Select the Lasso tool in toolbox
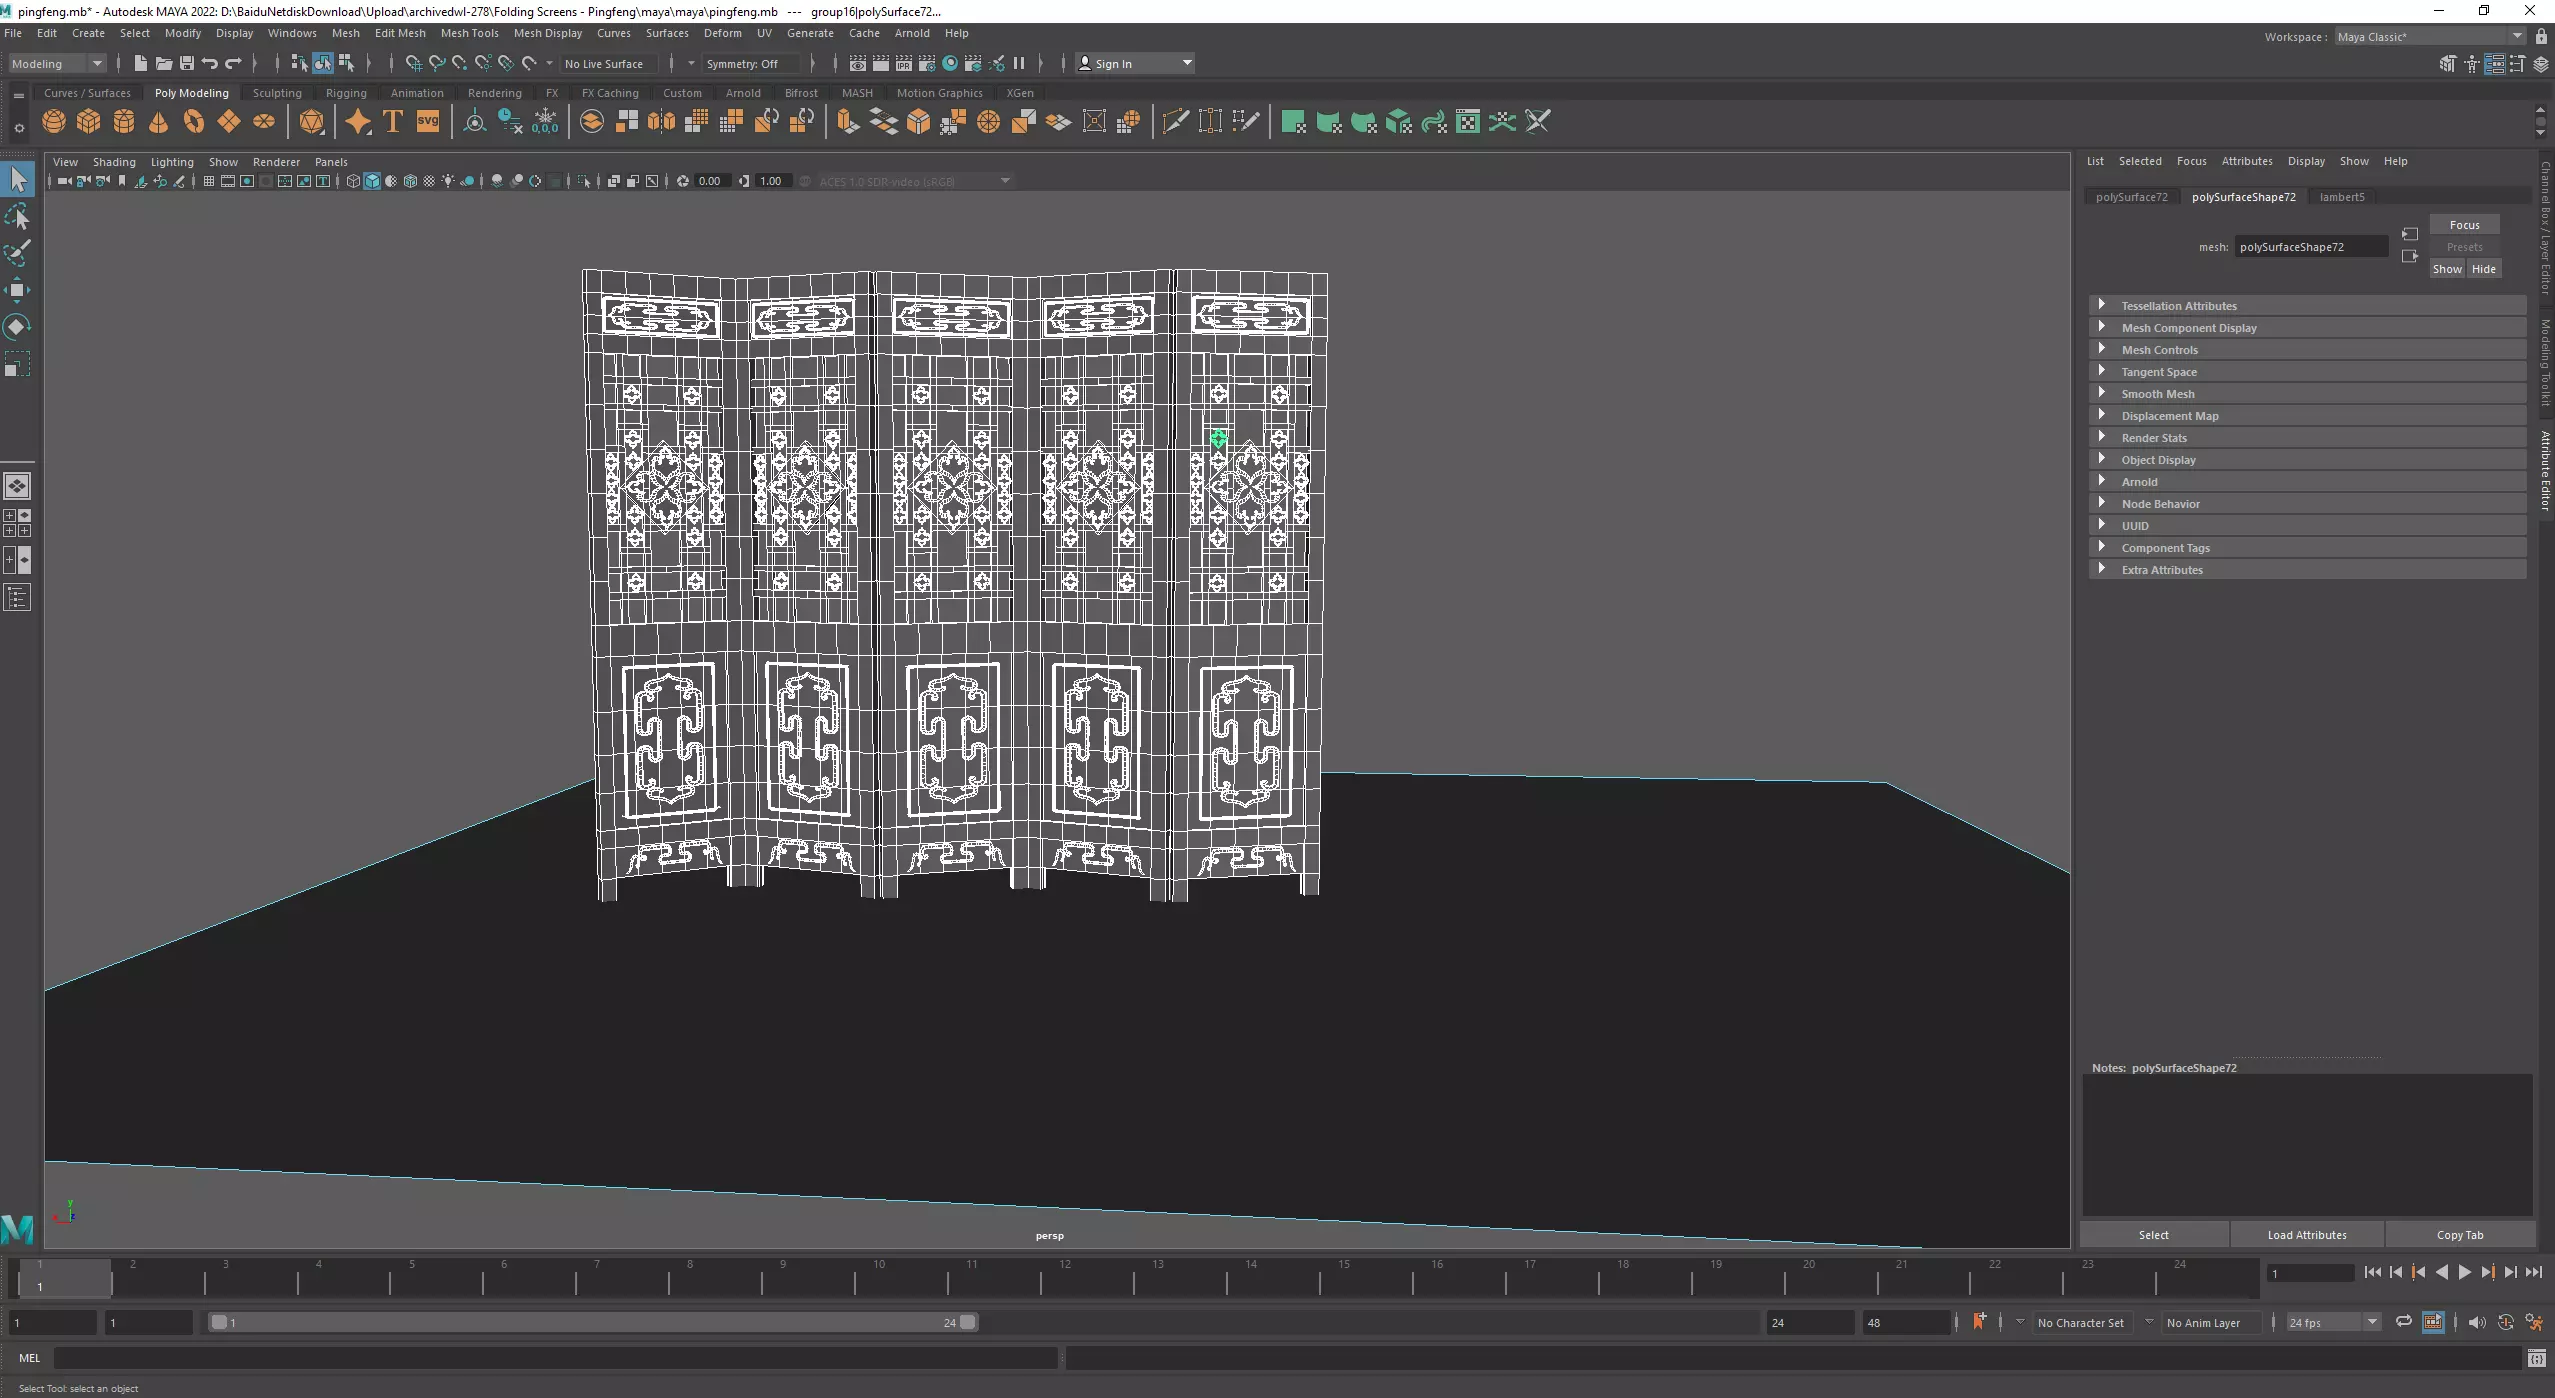 coord(17,217)
